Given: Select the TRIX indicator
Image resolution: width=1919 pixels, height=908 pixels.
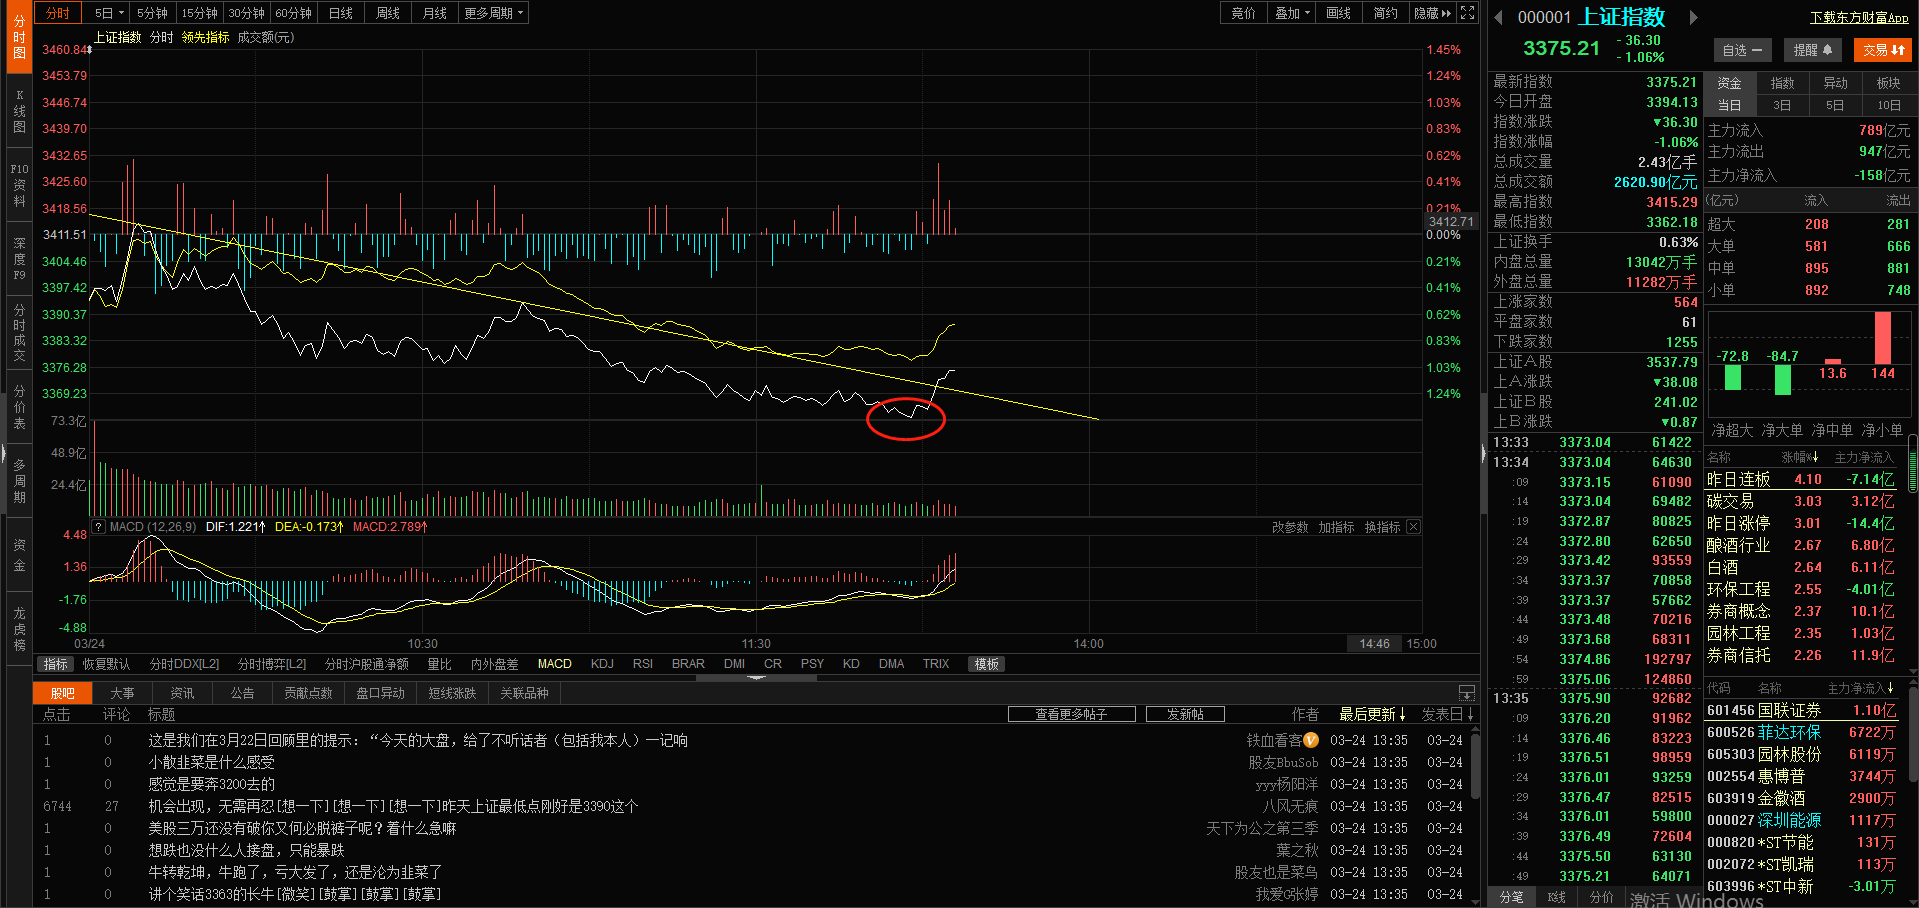Looking at the screenshot, I should (936, 664).
